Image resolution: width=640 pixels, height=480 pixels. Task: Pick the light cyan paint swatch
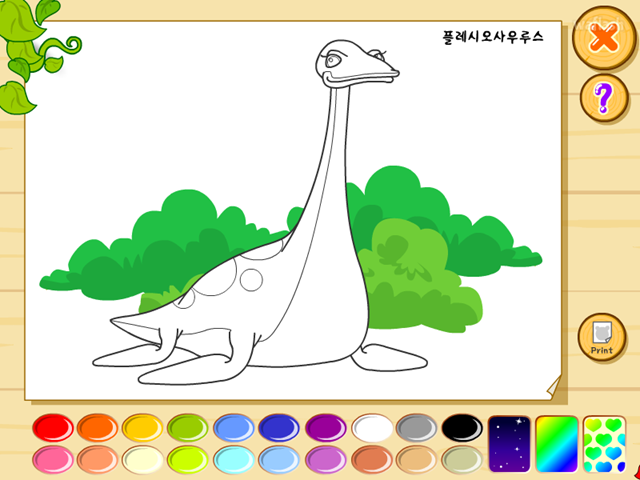(x=234, y=459)
